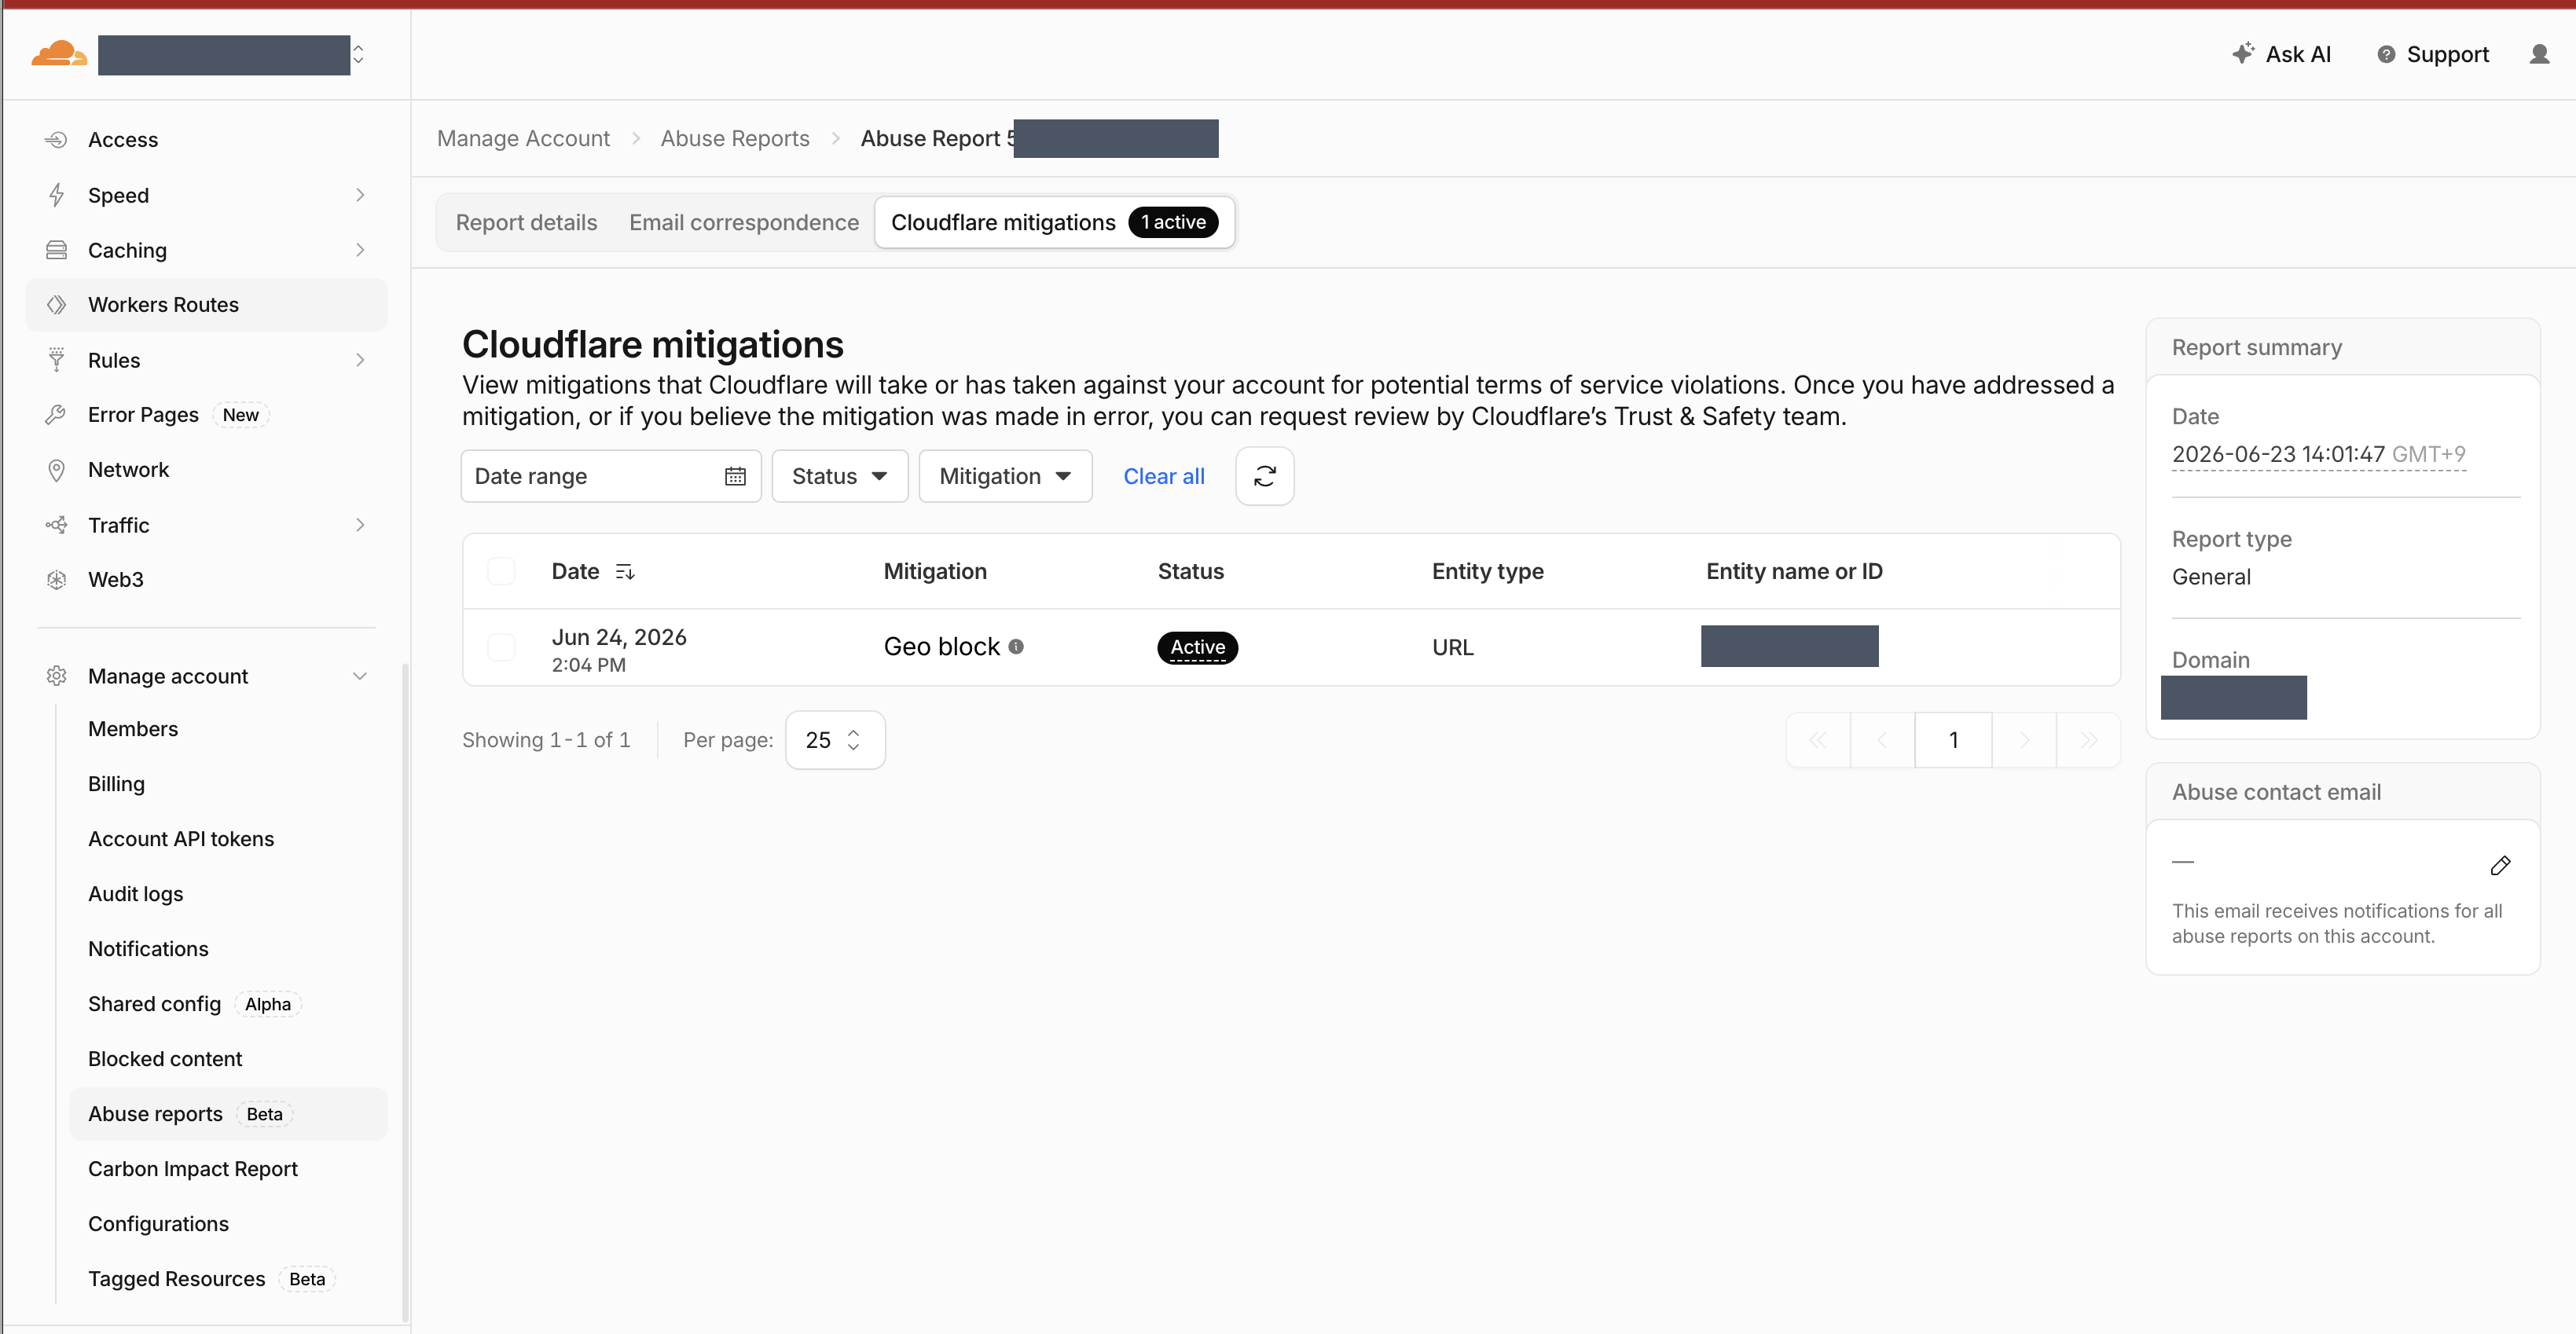Change the Per page 25 selector

(x=835, y=739)
